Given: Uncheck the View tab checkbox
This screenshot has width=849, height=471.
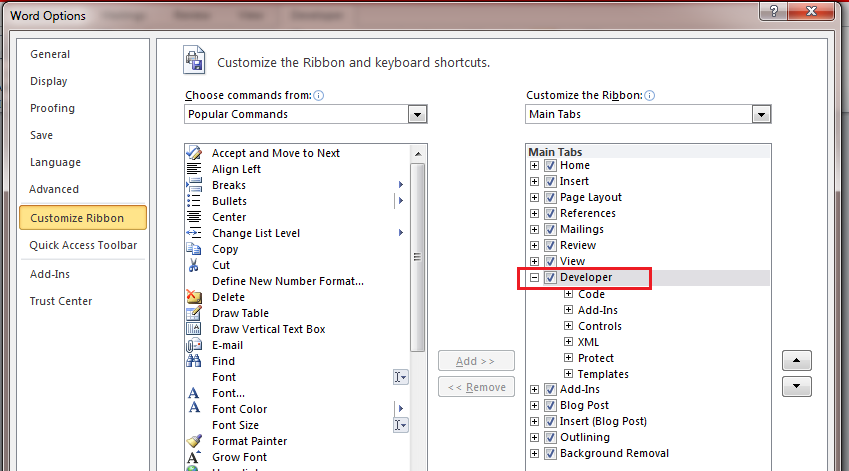Looking at the screenshot, I should coord(551,261).
